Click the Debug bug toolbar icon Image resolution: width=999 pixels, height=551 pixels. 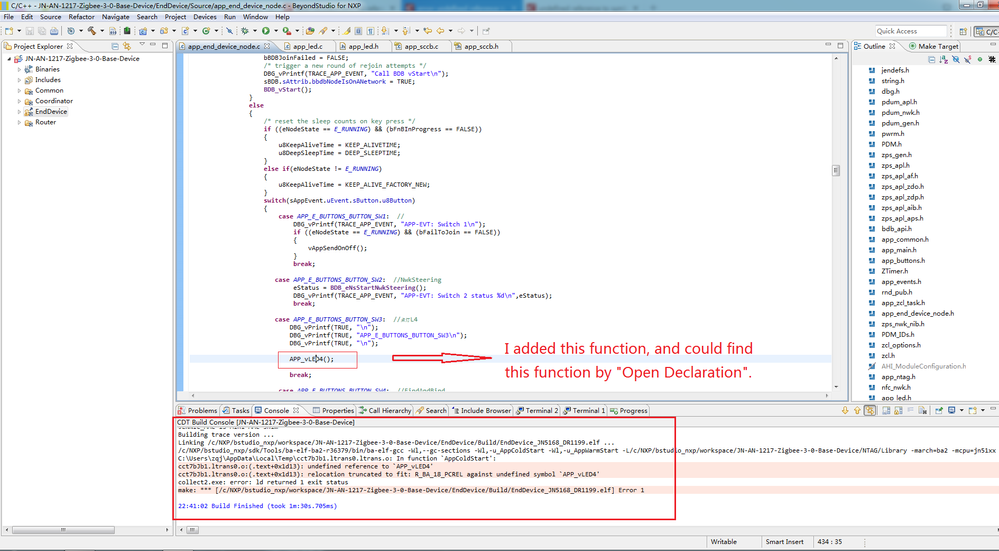(x=245, y=31)
